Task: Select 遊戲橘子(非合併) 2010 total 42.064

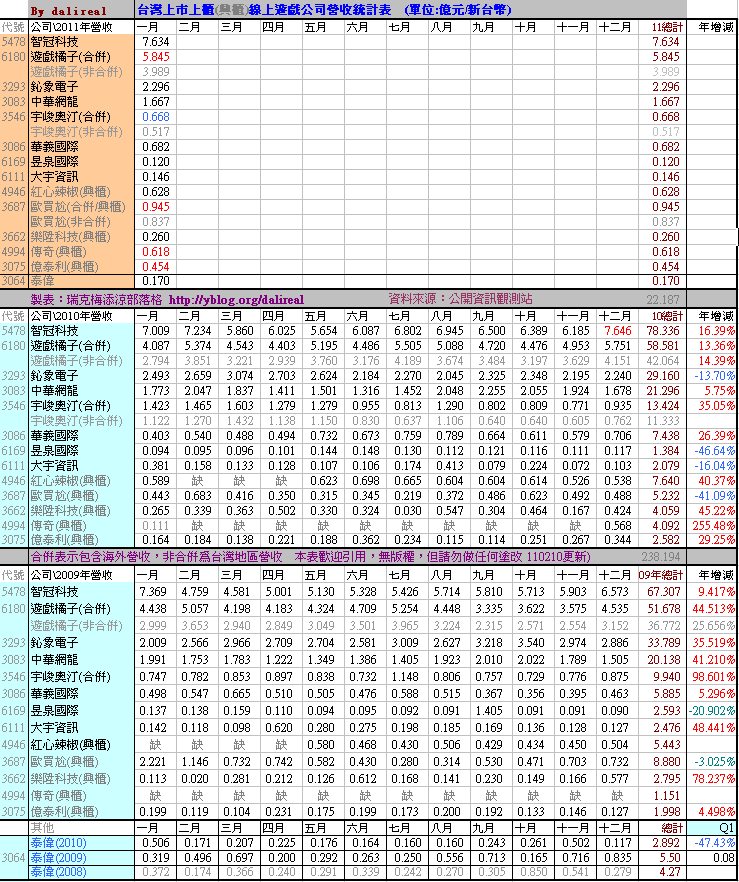Action: coord(663,361)
